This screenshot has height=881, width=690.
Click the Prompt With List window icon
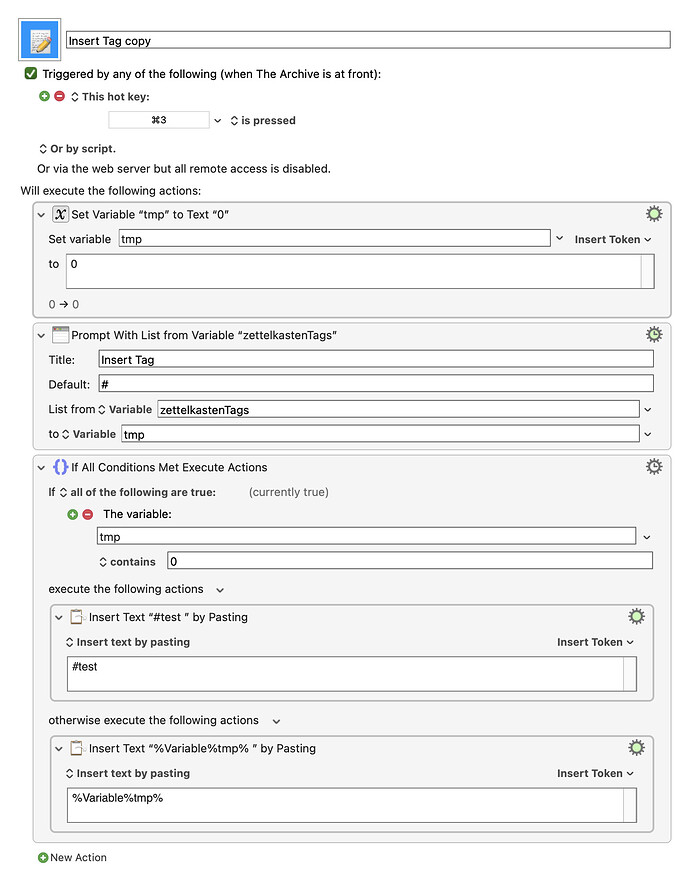point(60,335)
